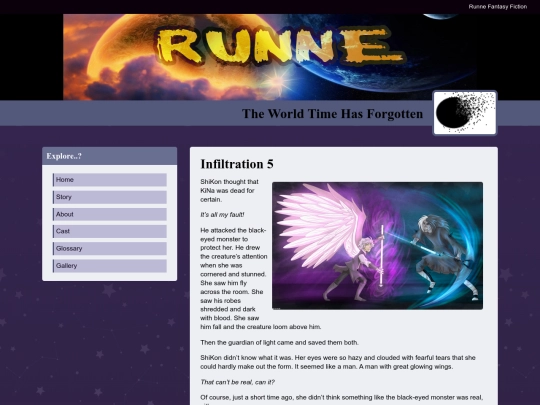Click the paragraph starting 'ShiKon didn't know what it was'
The width and height of the screenshot is (540, 405).
338,362
